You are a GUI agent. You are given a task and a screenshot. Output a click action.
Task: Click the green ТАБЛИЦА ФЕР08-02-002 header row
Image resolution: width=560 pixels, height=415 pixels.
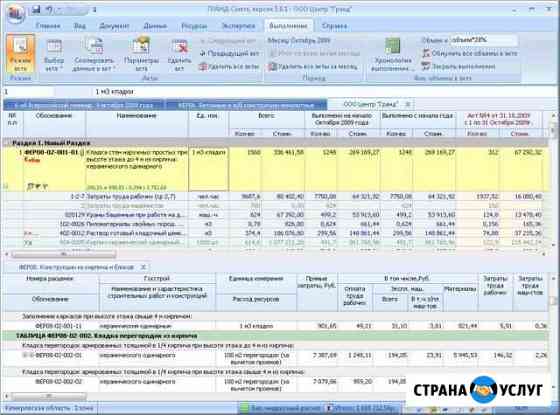275,336
